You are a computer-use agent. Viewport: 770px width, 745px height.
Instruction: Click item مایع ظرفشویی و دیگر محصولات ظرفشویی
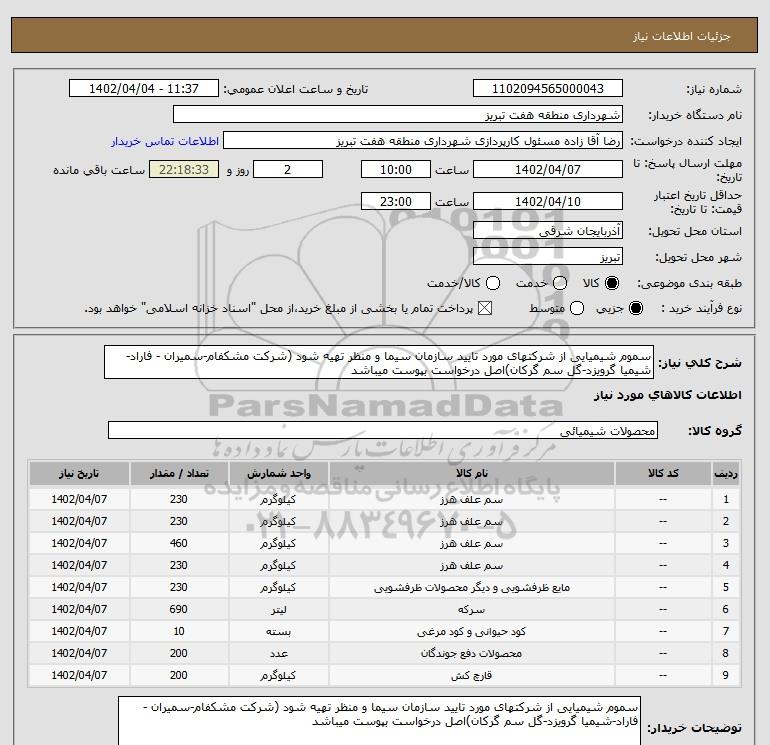(x=471, y=587)
